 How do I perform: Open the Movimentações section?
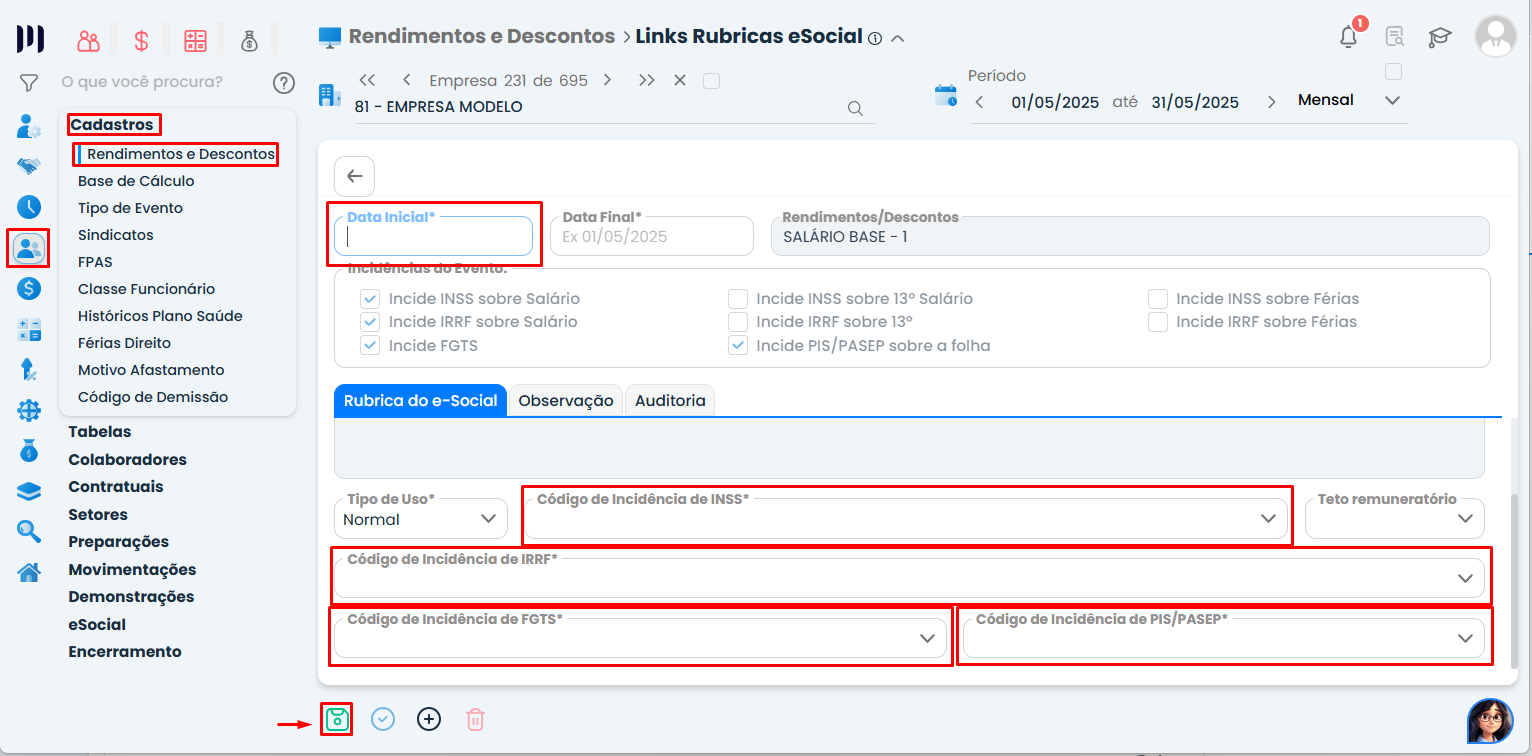132,570
